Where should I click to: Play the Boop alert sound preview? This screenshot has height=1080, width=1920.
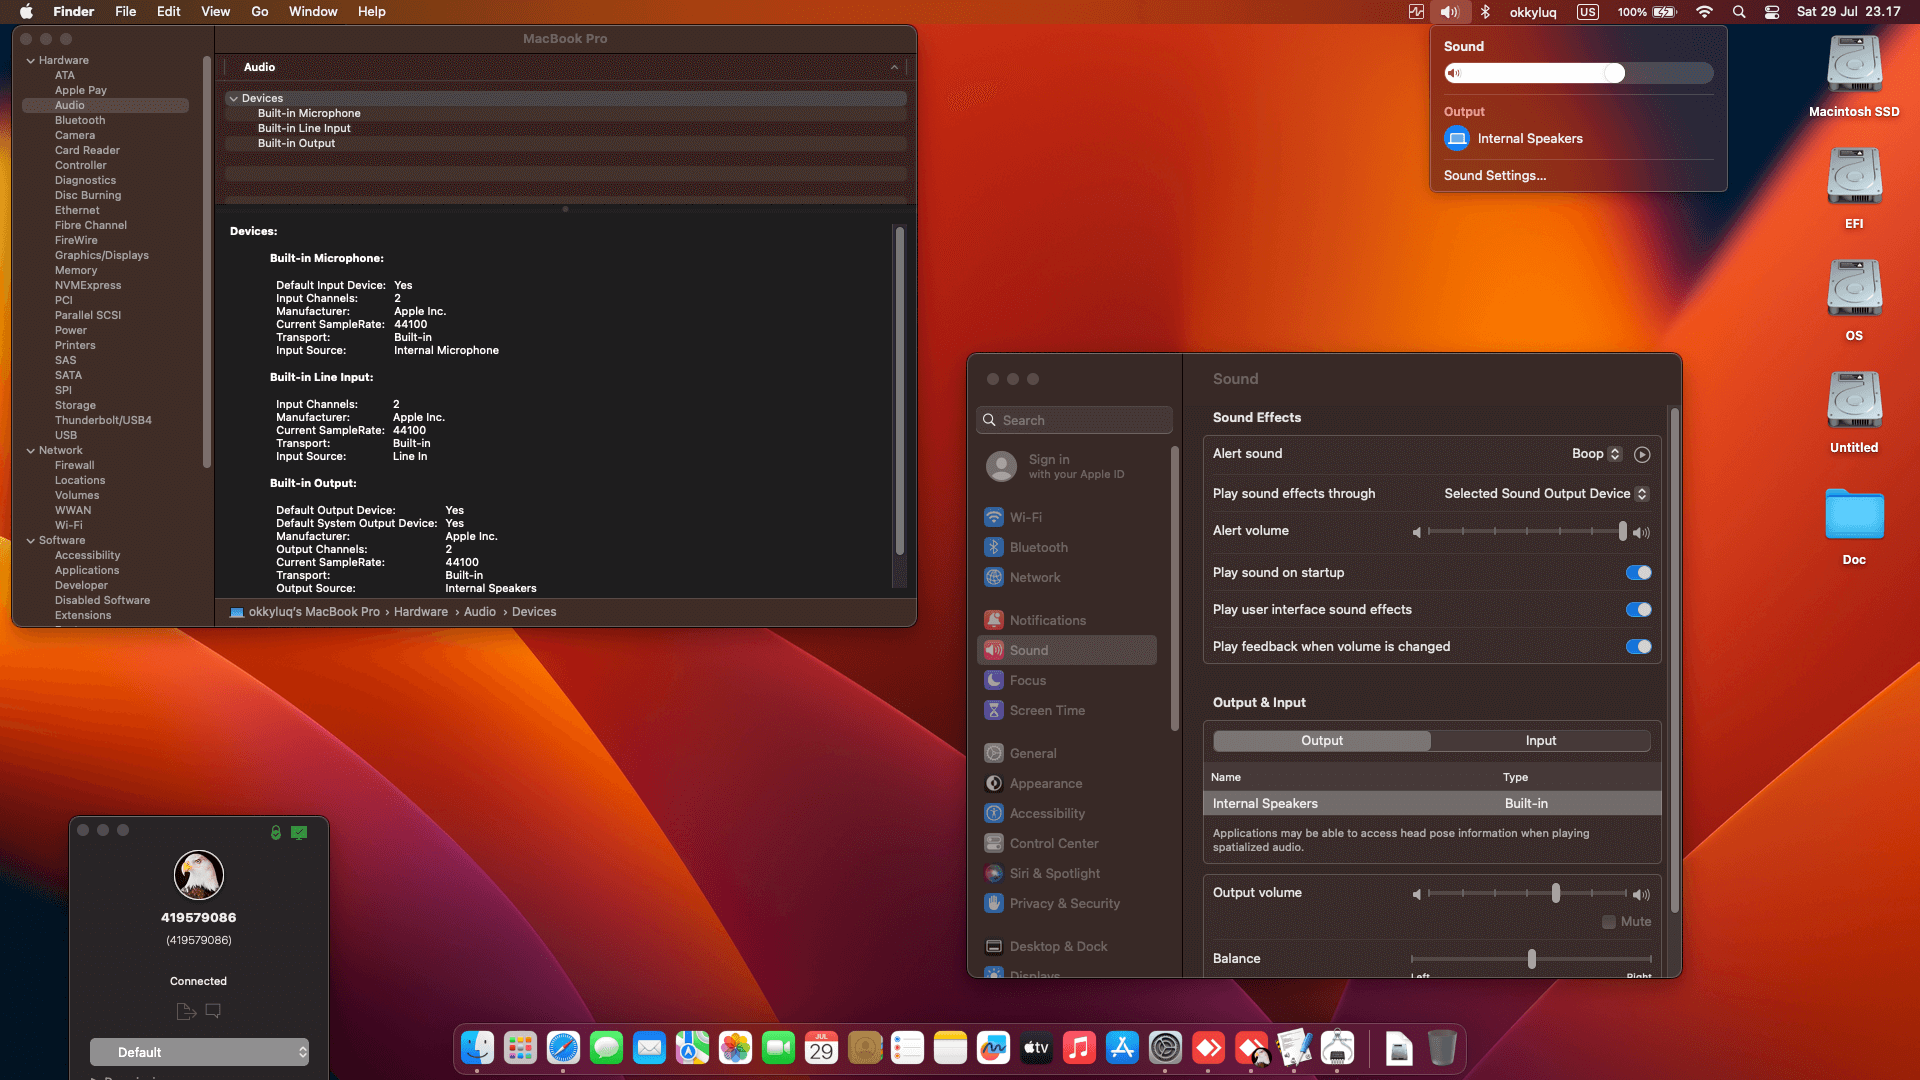coord(1642,454)
